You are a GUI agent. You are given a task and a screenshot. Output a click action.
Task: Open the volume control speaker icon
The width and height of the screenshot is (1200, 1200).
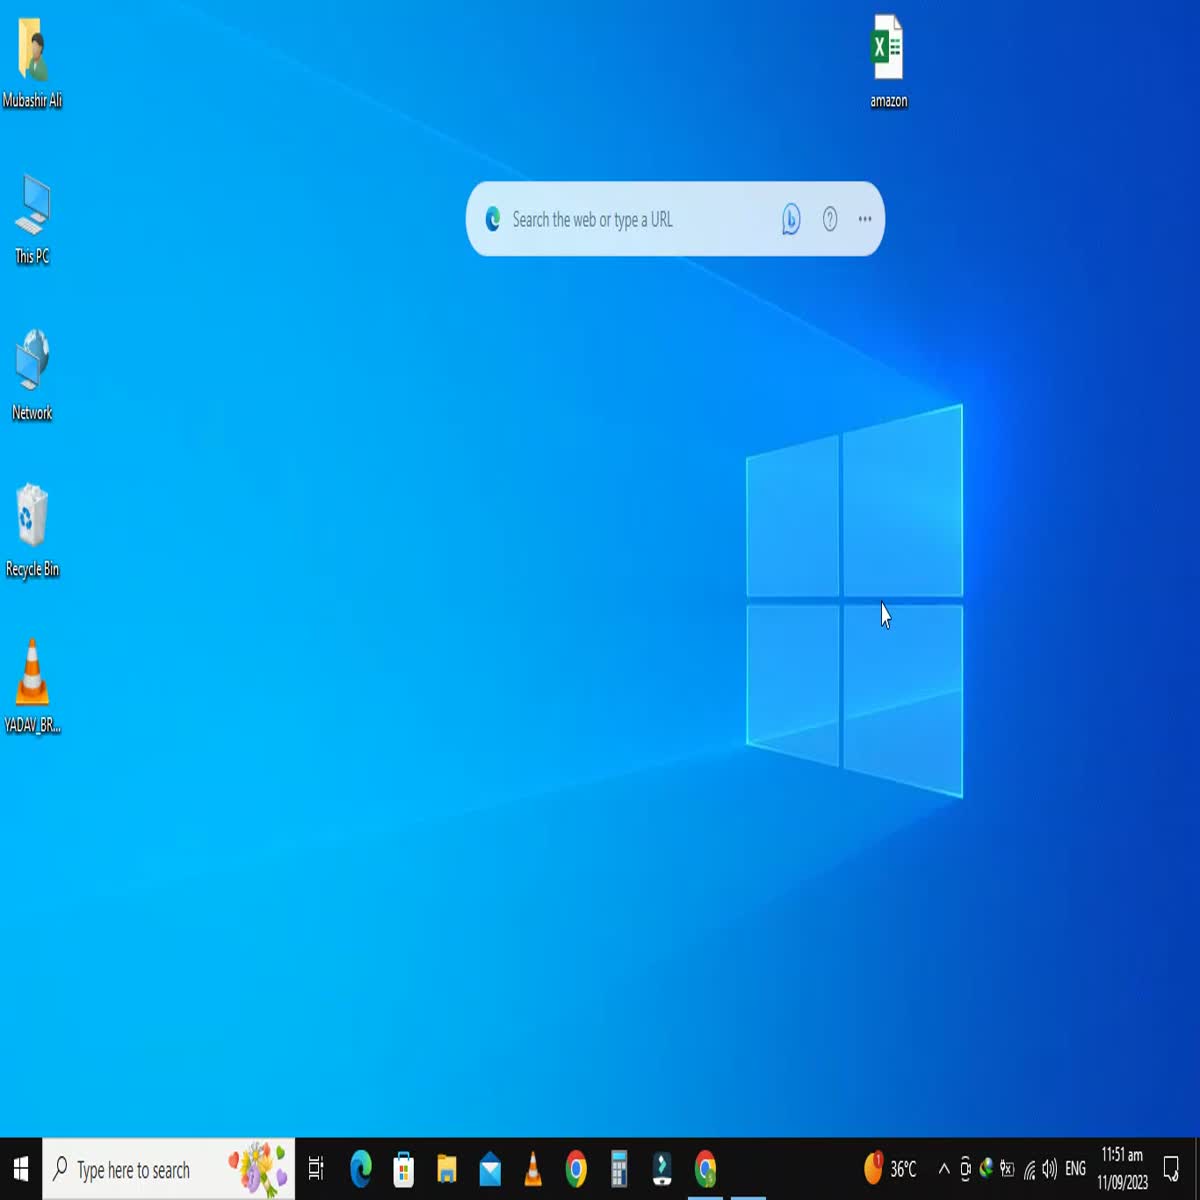1049,1169
